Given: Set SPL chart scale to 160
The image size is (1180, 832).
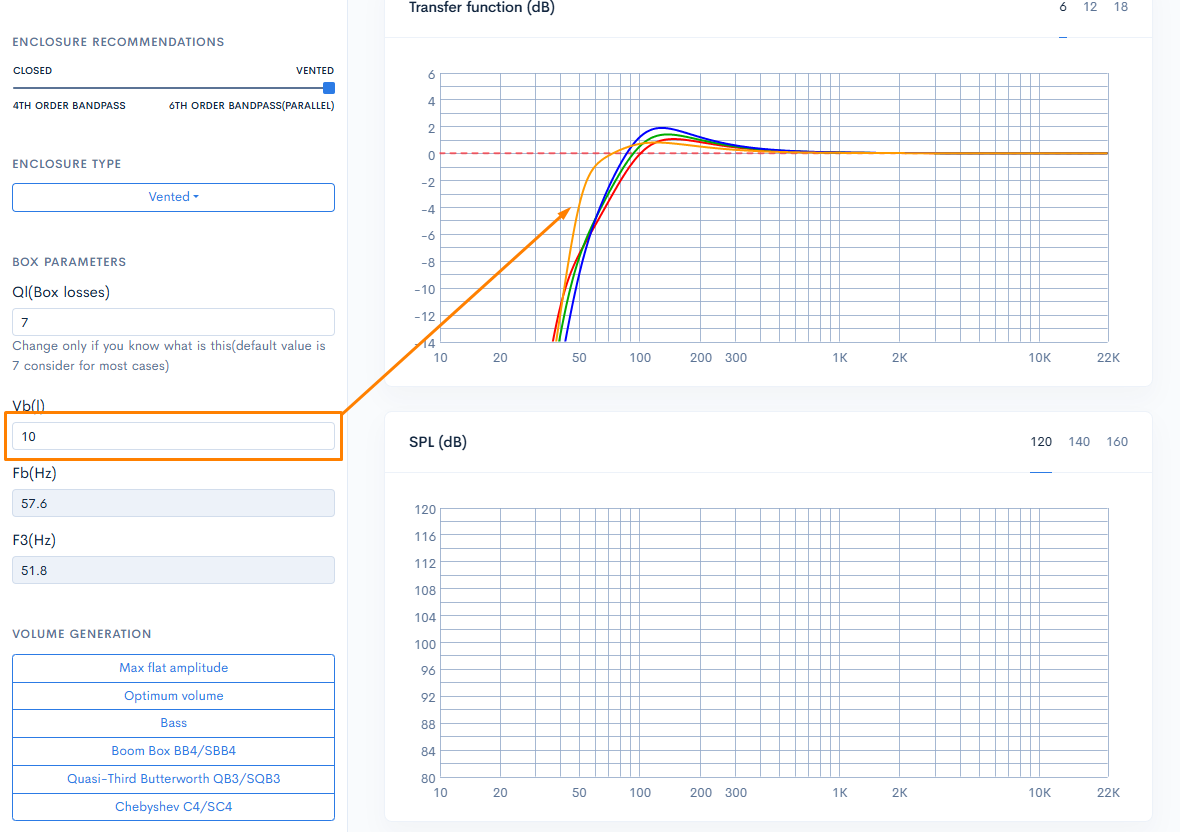Looking at the screenshot, I should click(x=1117, y=442).
